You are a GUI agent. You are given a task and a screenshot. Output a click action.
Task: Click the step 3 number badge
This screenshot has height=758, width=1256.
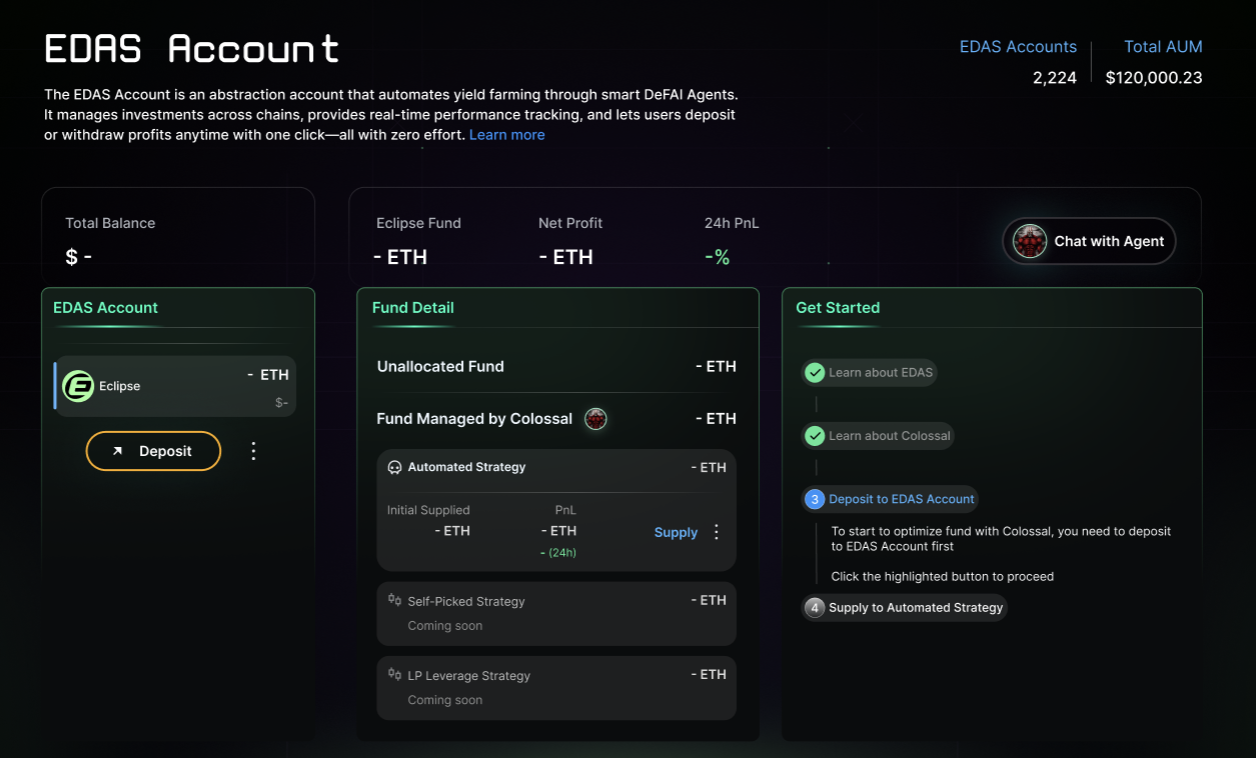coord(815,499)
